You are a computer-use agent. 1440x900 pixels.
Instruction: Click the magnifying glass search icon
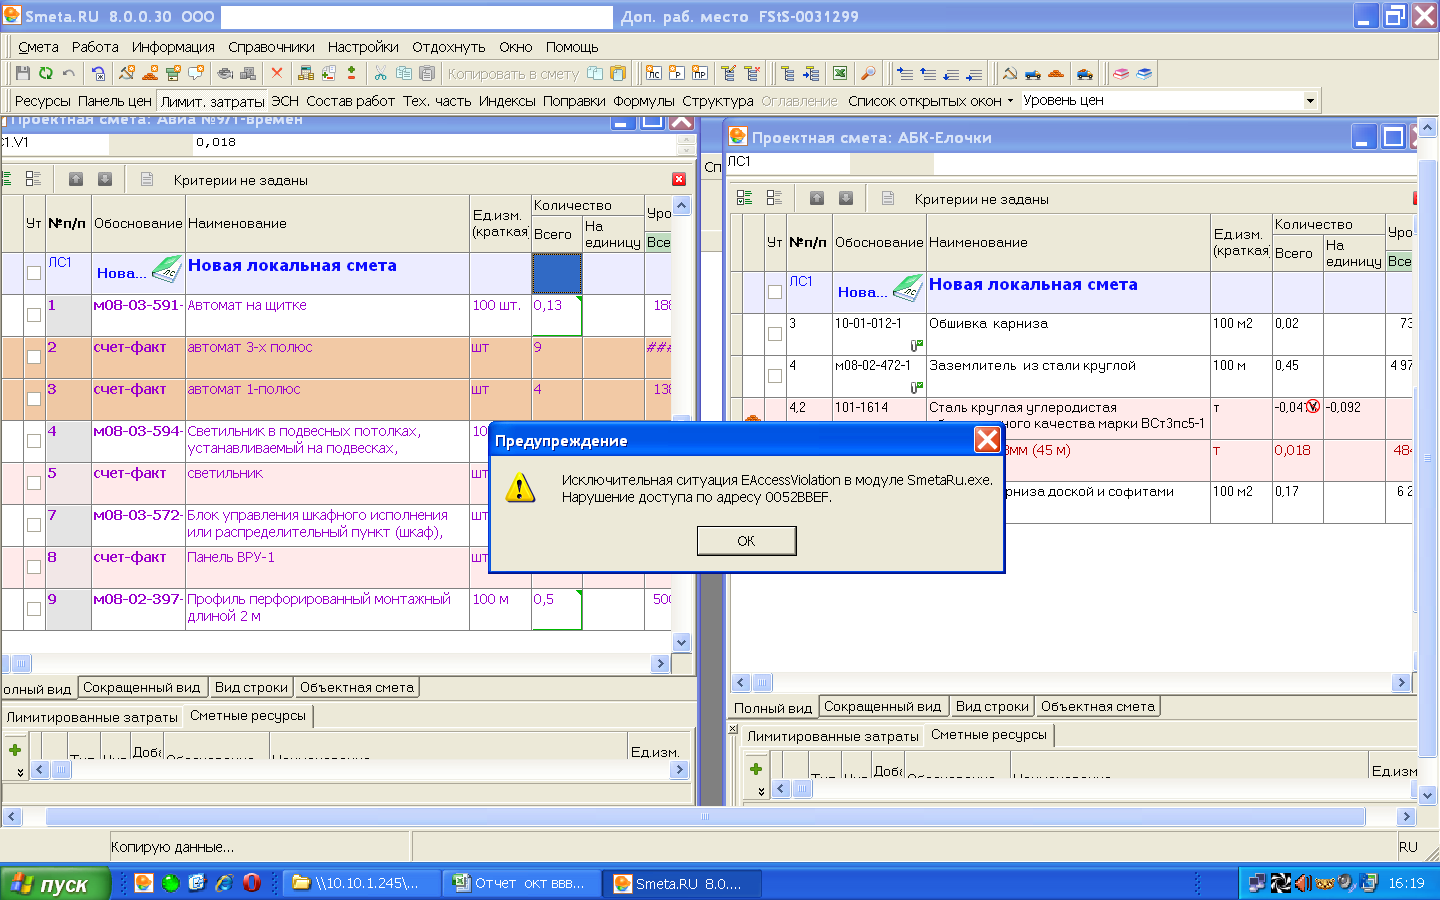tap(867, 73)
